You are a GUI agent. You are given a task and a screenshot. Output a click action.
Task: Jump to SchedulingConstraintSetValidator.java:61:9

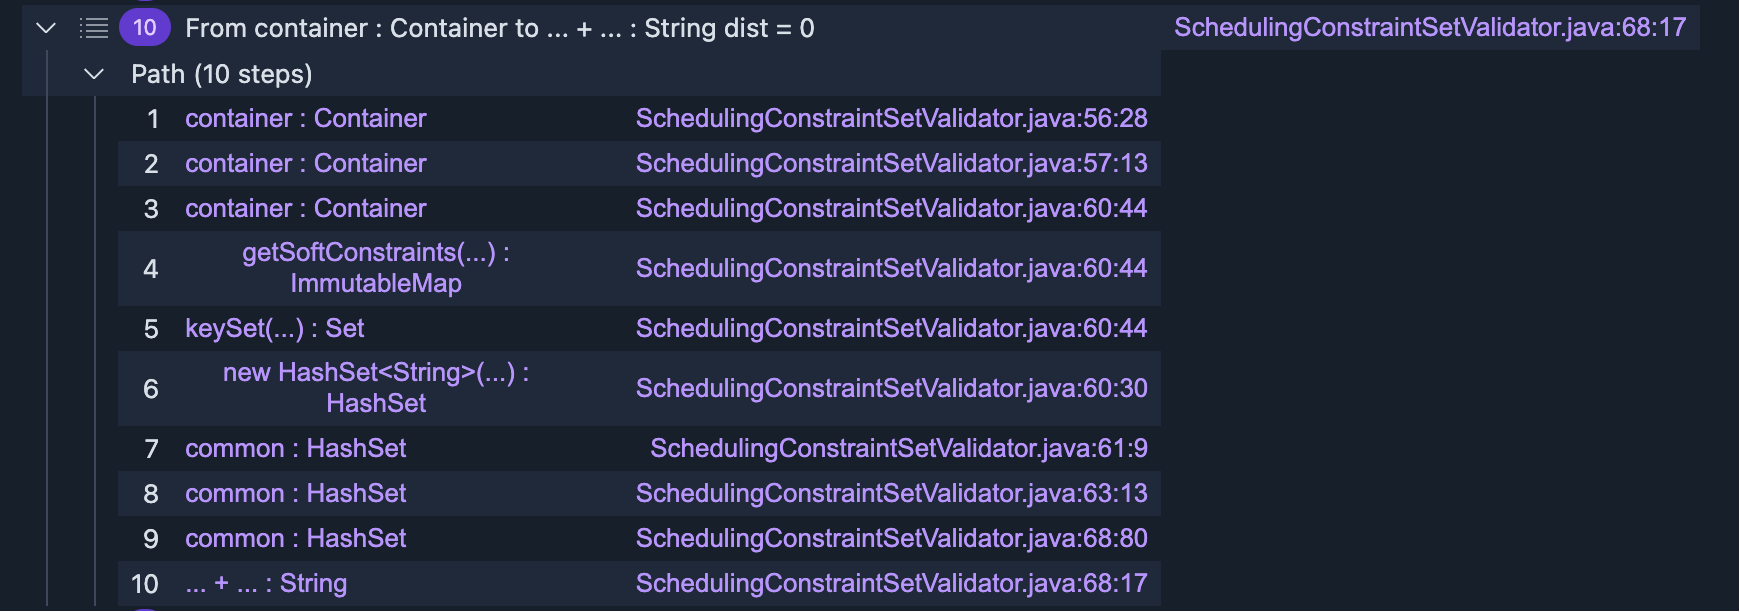point(898,448)
